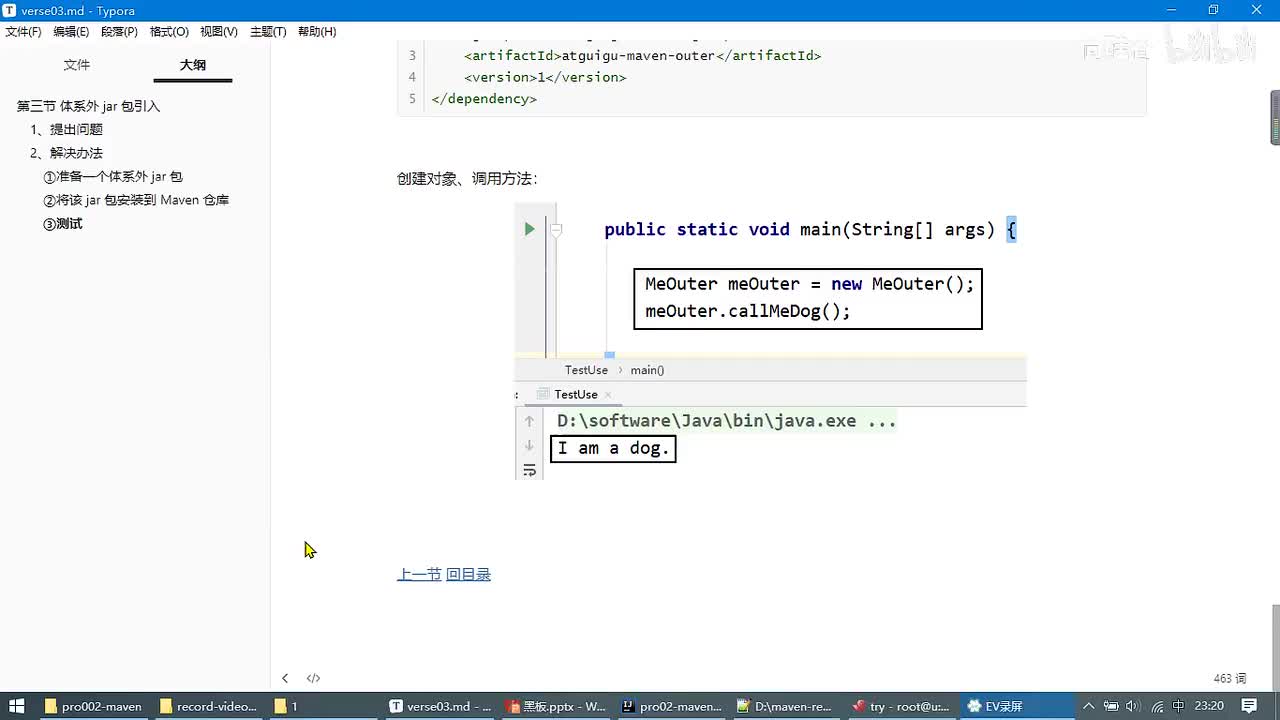Image resolution: width=1280 pixels, height=720 pixels.
Task: Open record-video folder in taskbar
Action: (x=209, y=706)
